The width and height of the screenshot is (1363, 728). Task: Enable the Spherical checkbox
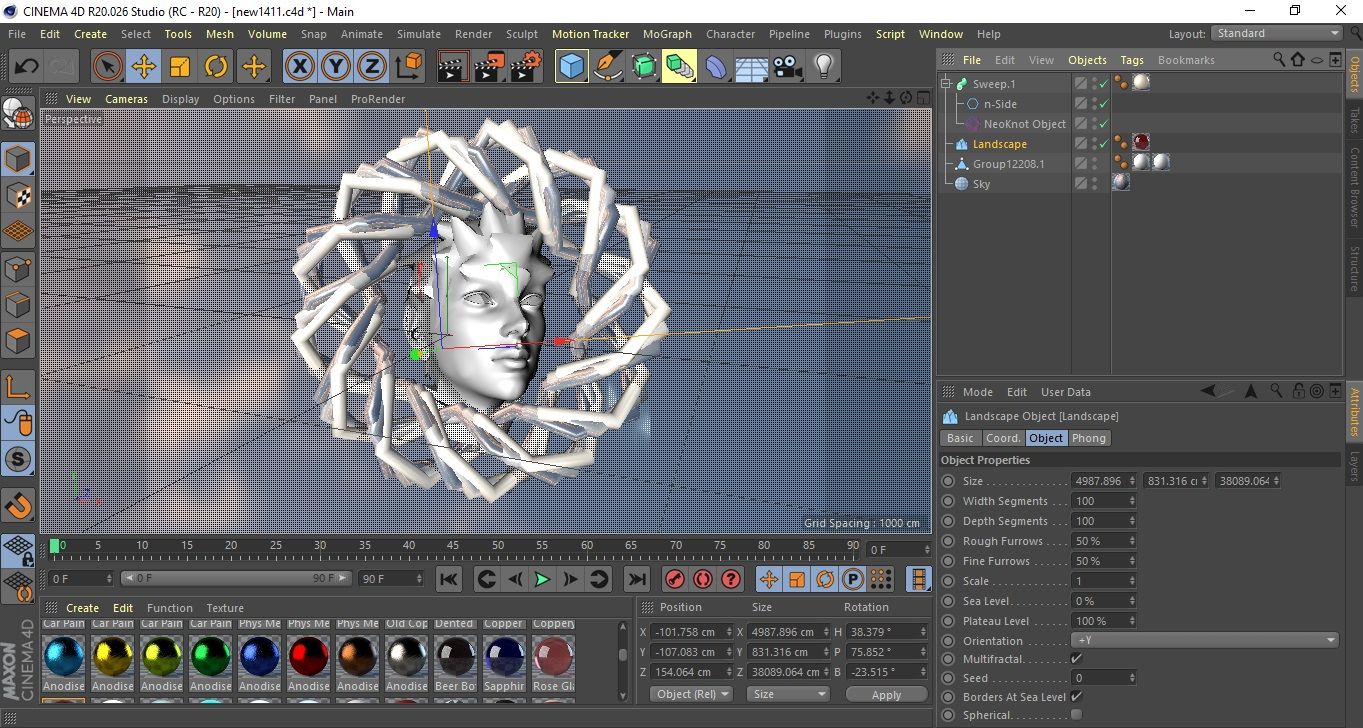[x=1076, y=715]
